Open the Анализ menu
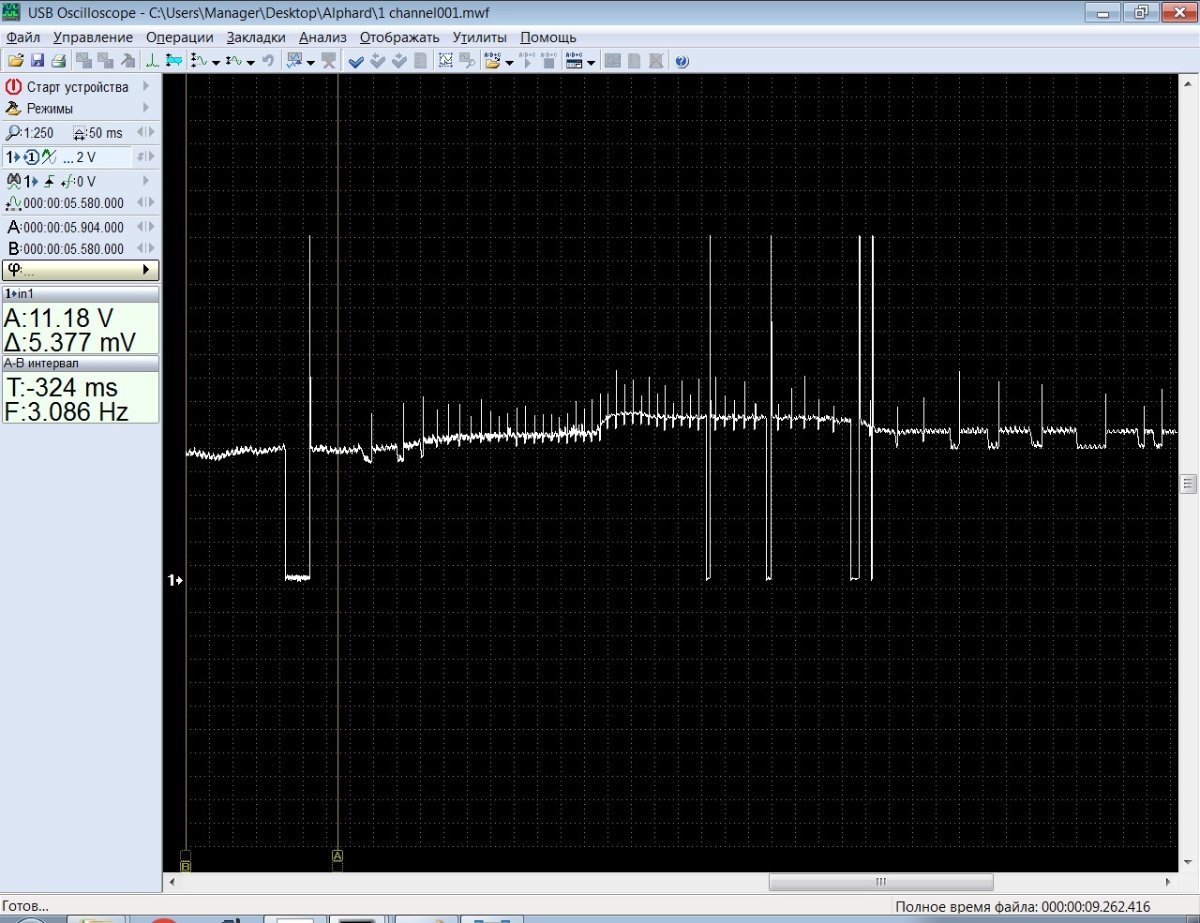 pos(323,37)
